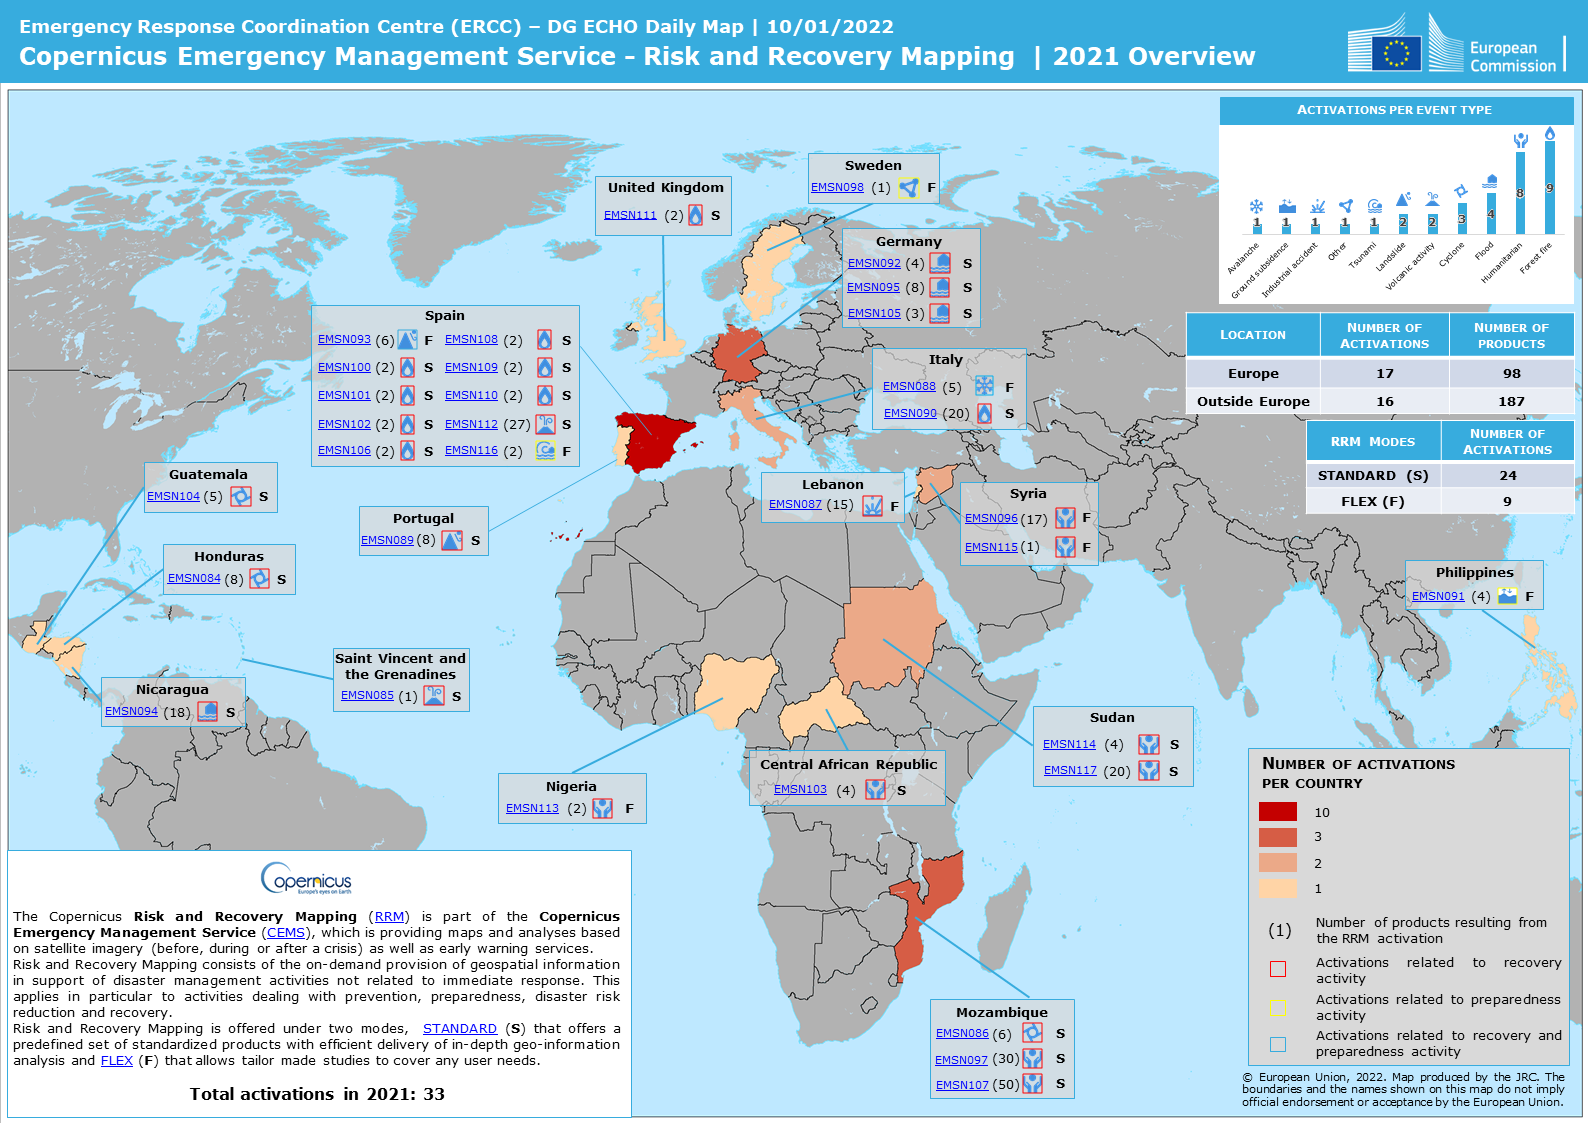Click the Forest fire flame icon atop chart
This screenshot has width=1588, height=1123.
pyautogui.click(x=1549, y=133)
